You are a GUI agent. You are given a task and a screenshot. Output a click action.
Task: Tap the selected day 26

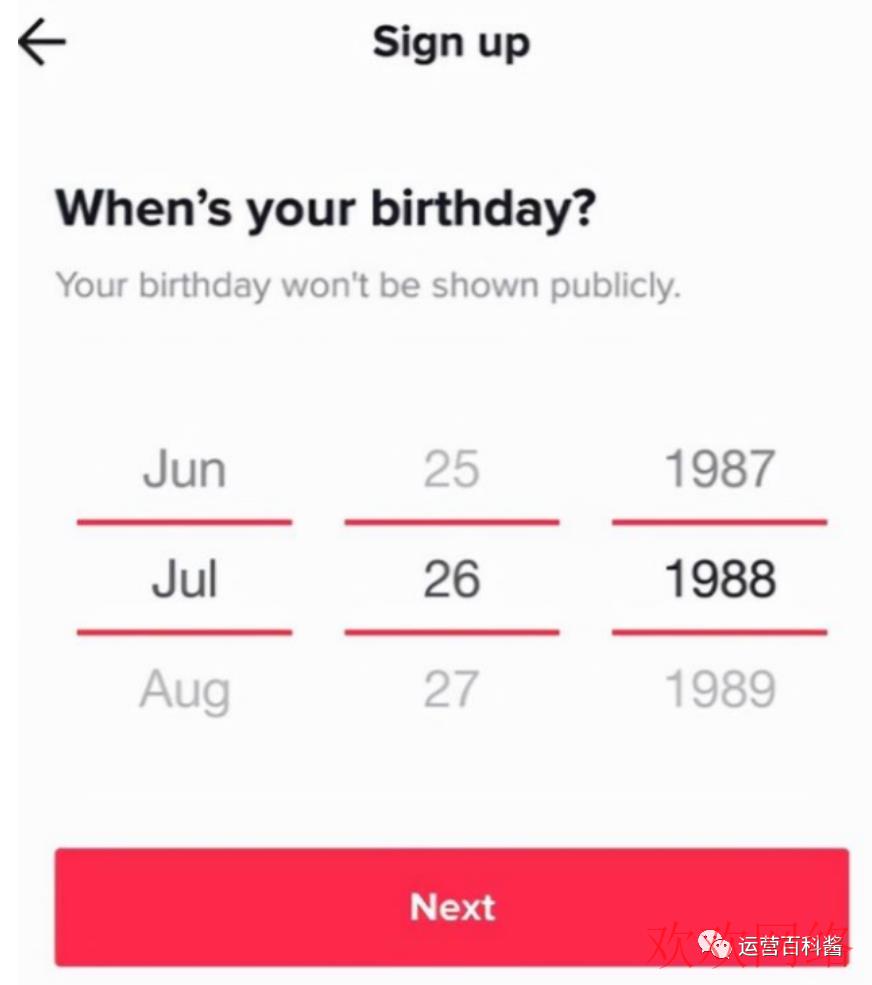pos(452,579)
